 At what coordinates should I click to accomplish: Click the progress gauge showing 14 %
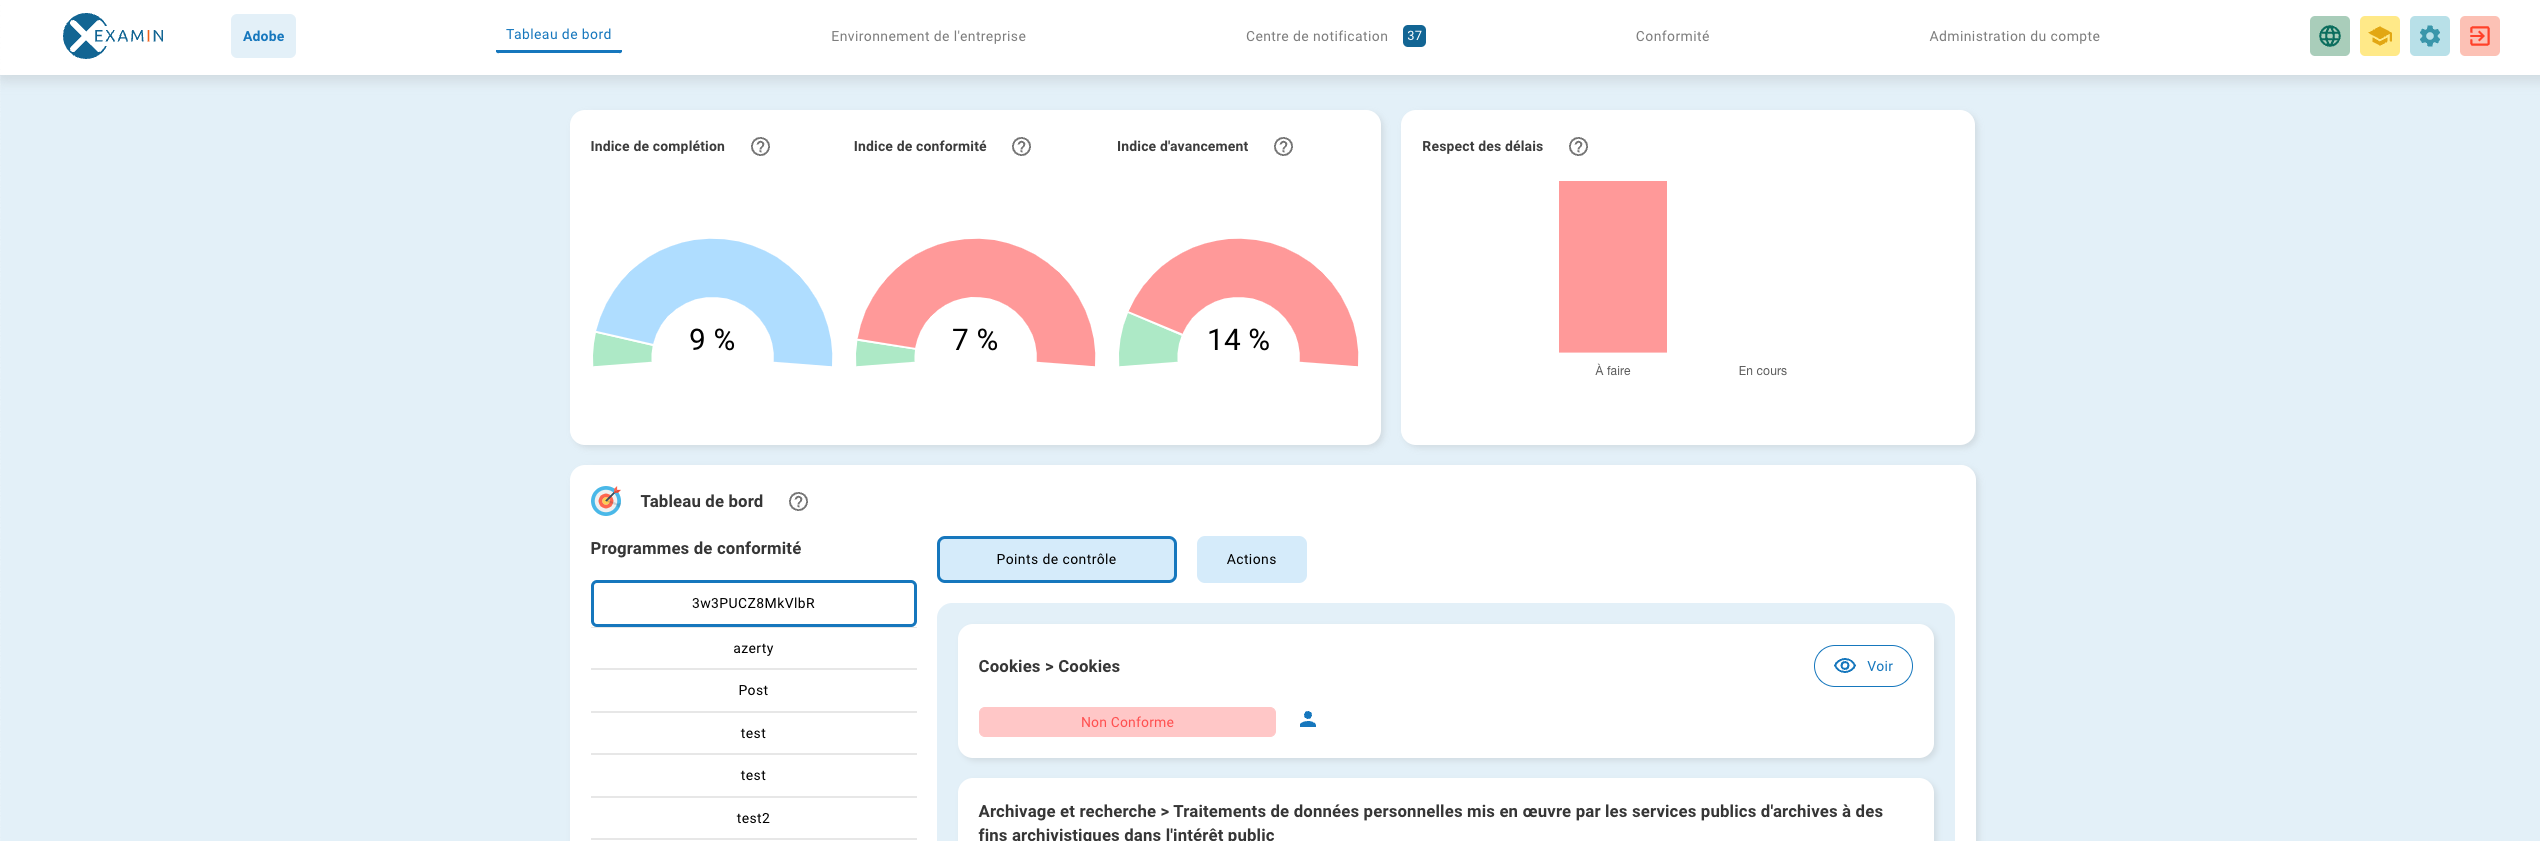point(1238,303)
